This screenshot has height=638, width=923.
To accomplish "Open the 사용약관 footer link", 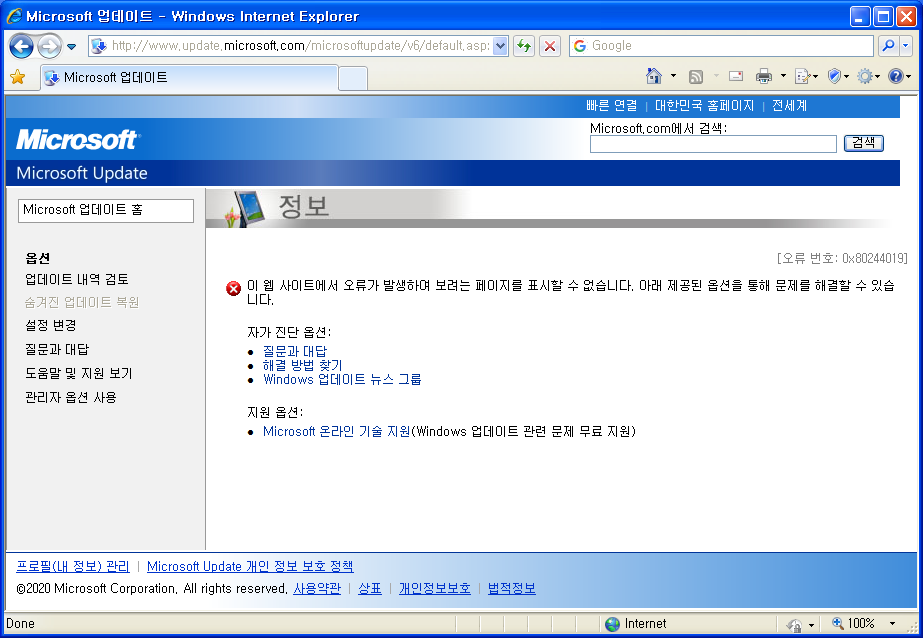I will [317, 589].
